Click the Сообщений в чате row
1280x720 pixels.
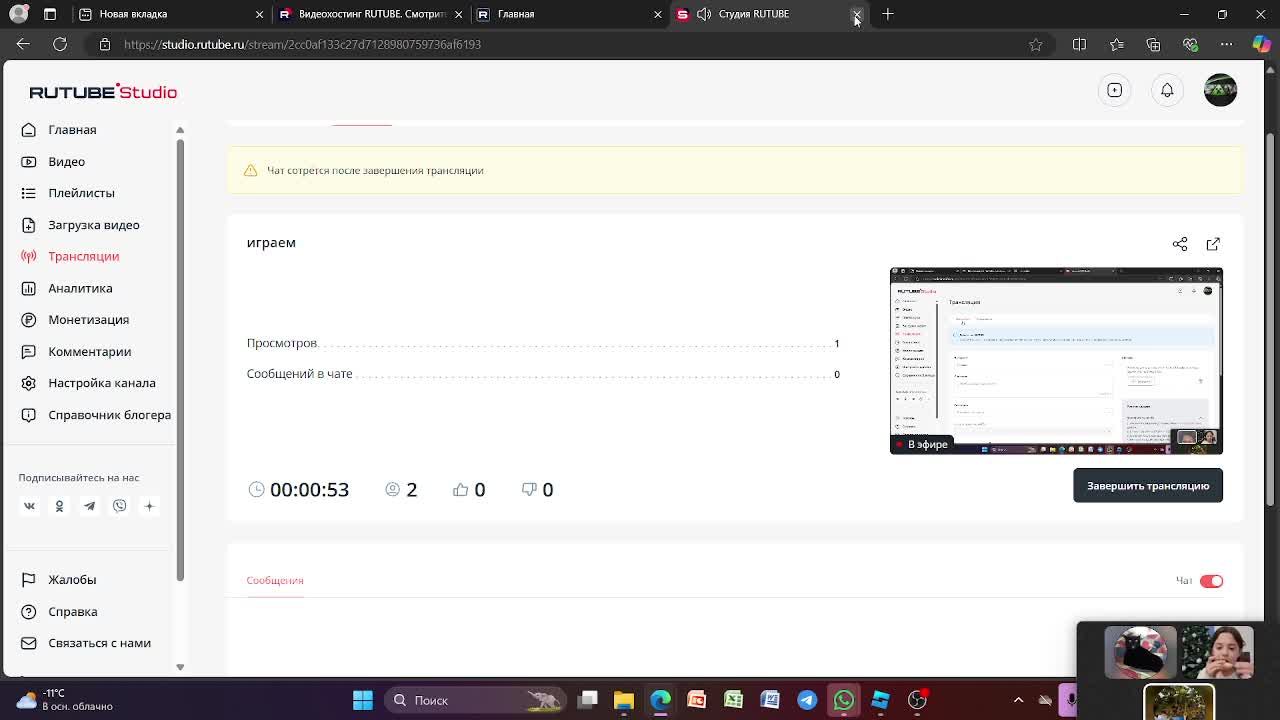543,374
